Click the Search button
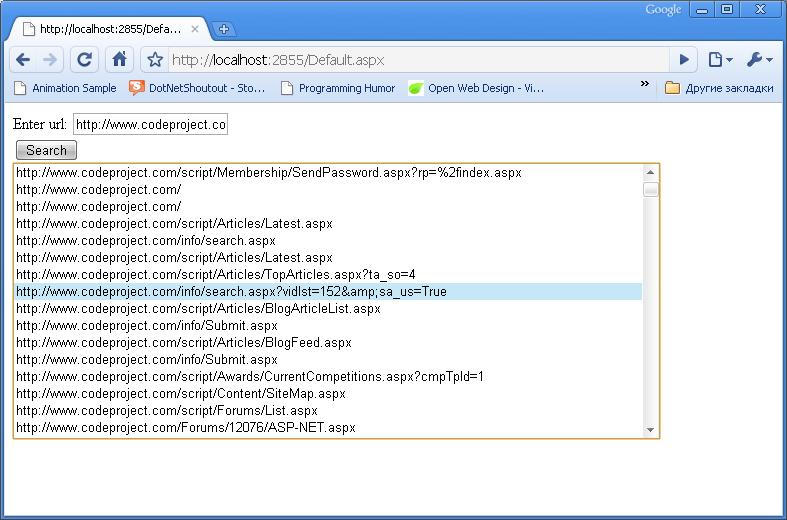Viewport: 787px width, 520px height. click(46, 150)
